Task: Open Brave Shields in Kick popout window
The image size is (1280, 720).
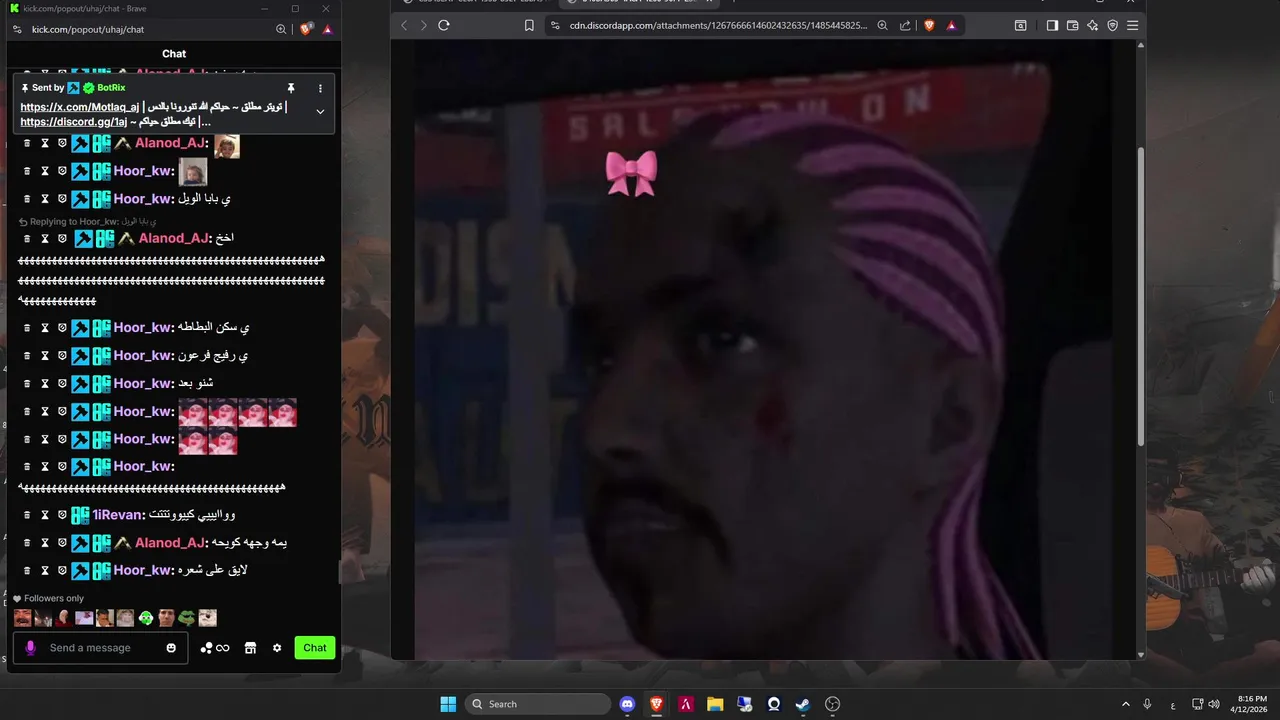Action: coord(306,29)
